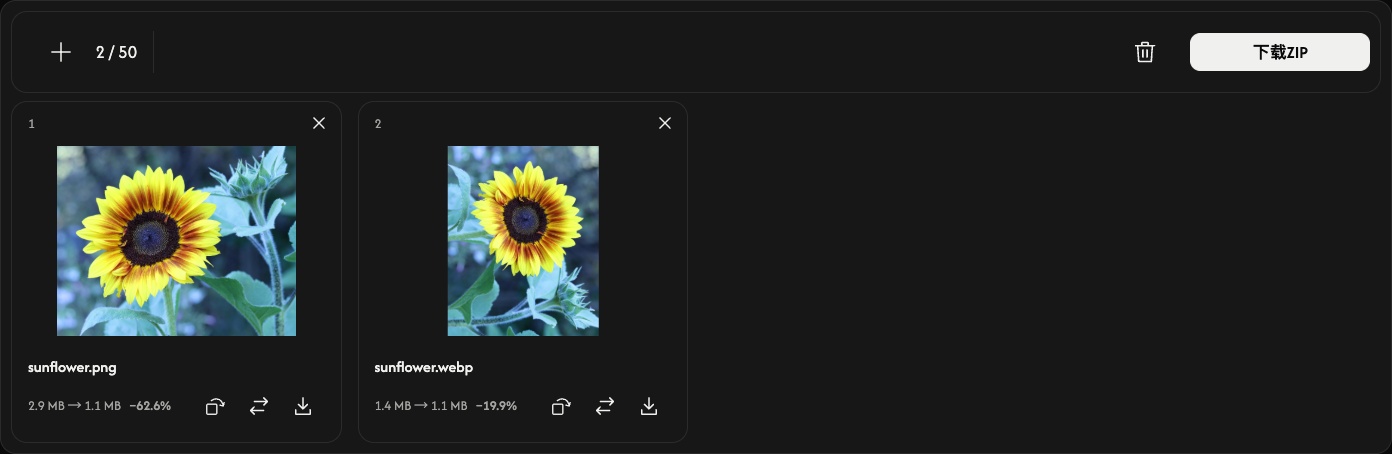Rotate the sunflower.webp image
The image size is (1392, 454).
pos(561,406)
